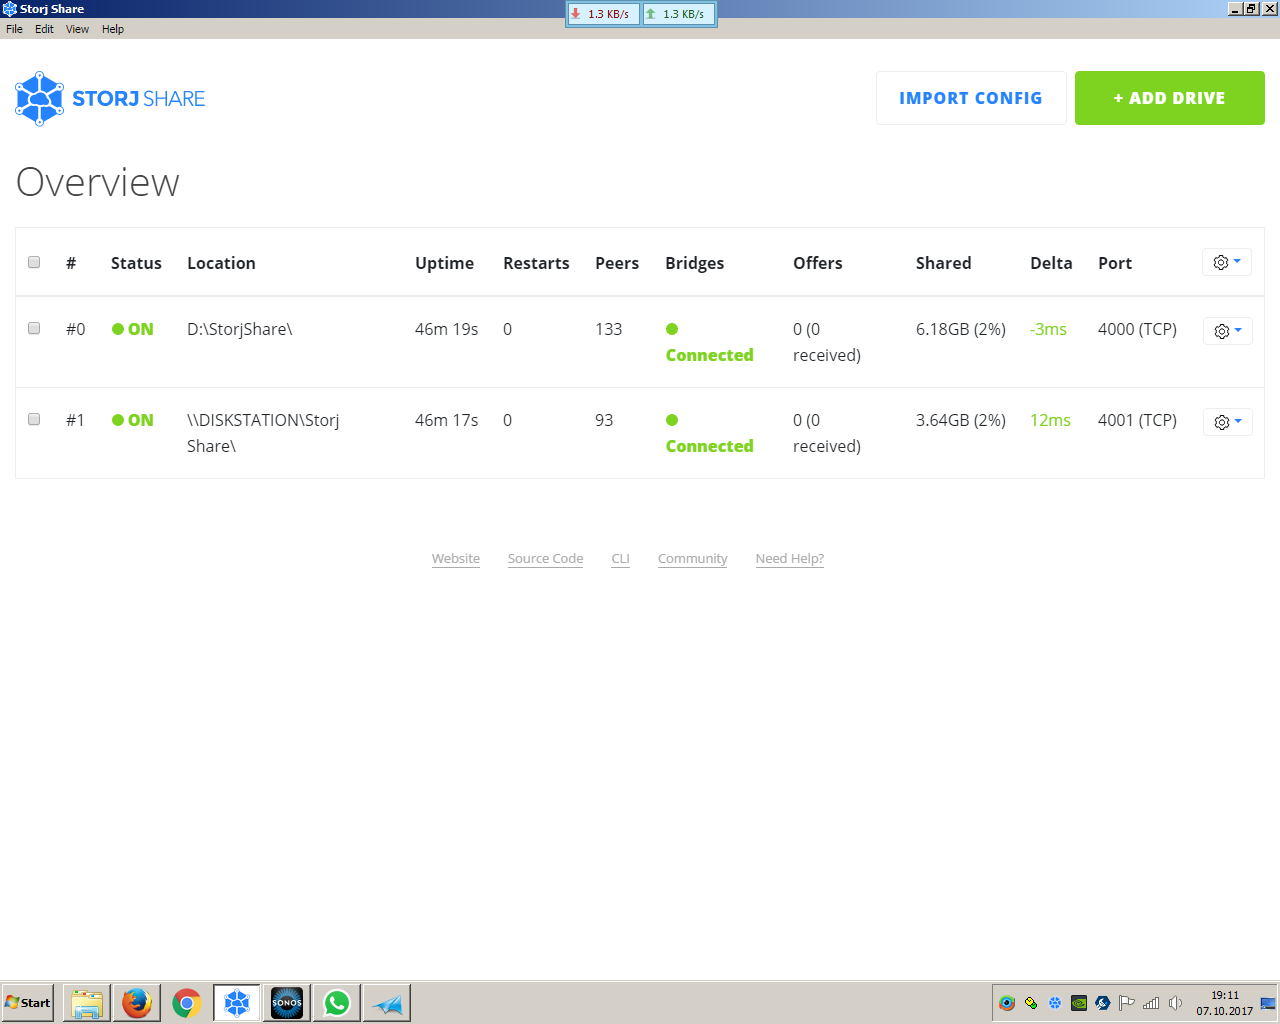Open Action Center flag tray icon
The width and height of the screenshot is (1280, 1024).
[1127, 1003]
